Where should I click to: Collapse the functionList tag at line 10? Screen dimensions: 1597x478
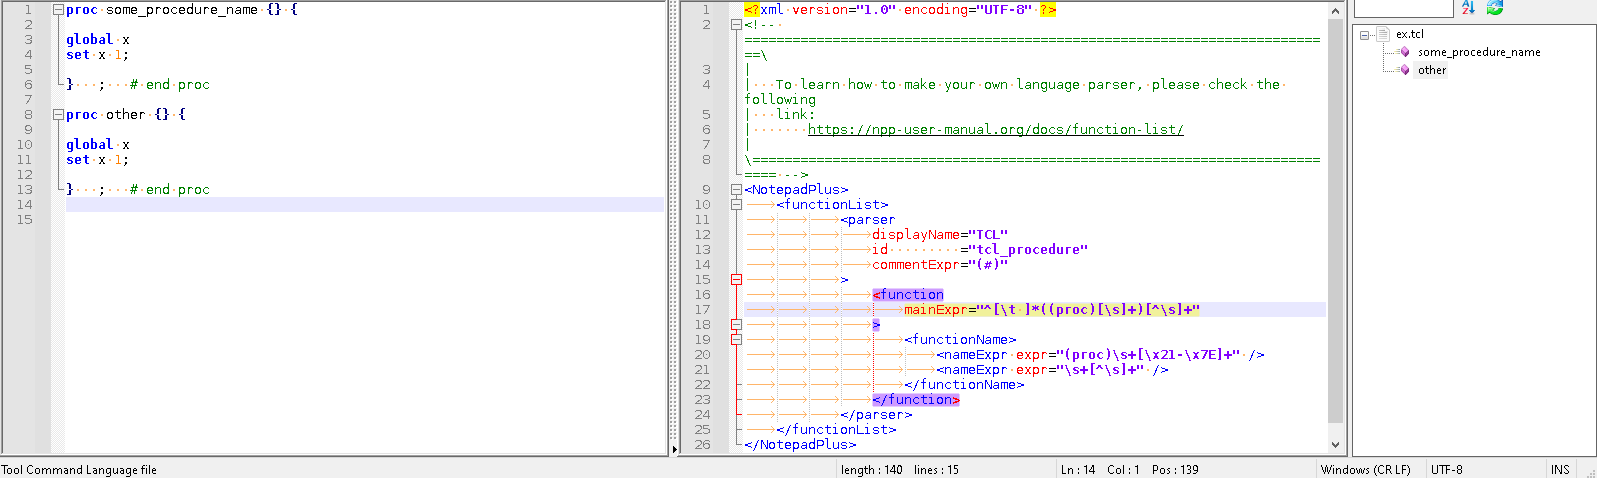(737, 205)
